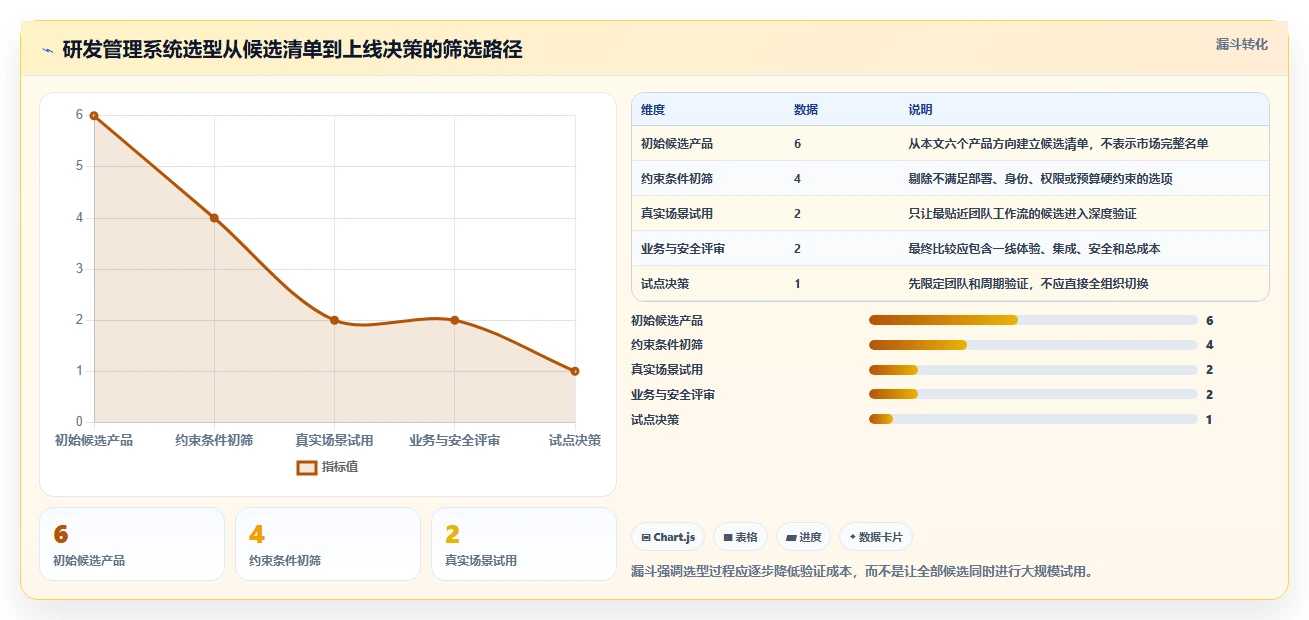This screenshot has width=1309, height=620.
Task: Open the data card showing 4 约束条件初筛
Action: 328,544
